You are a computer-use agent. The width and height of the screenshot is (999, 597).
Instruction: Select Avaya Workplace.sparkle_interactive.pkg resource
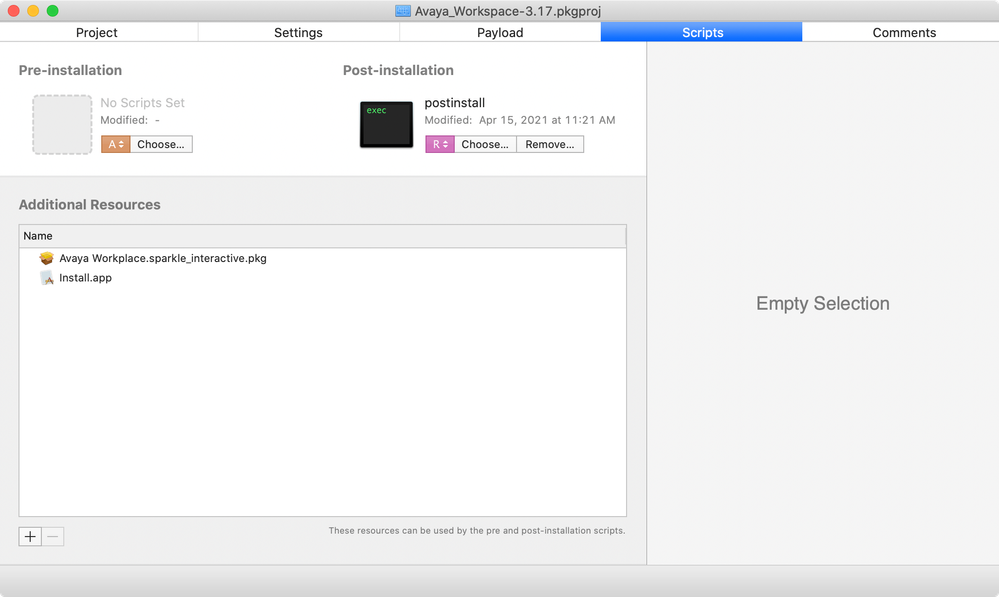[322, 258]
